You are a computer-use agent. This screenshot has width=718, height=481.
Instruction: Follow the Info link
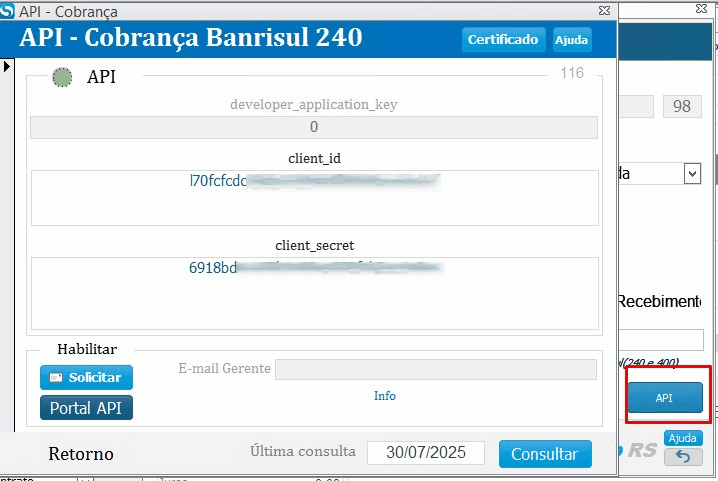pos(385,396)
